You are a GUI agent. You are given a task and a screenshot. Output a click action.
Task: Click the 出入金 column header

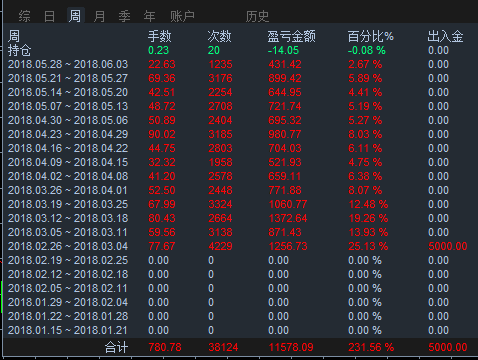[445, 36]
